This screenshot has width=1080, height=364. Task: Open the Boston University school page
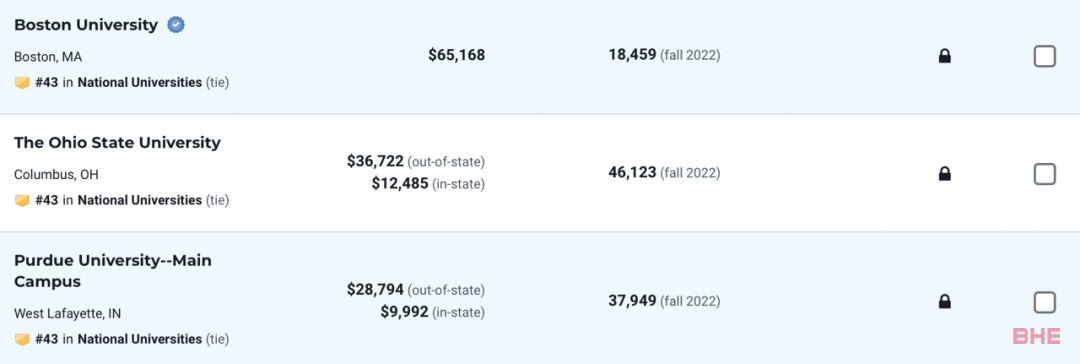(86, 26)
